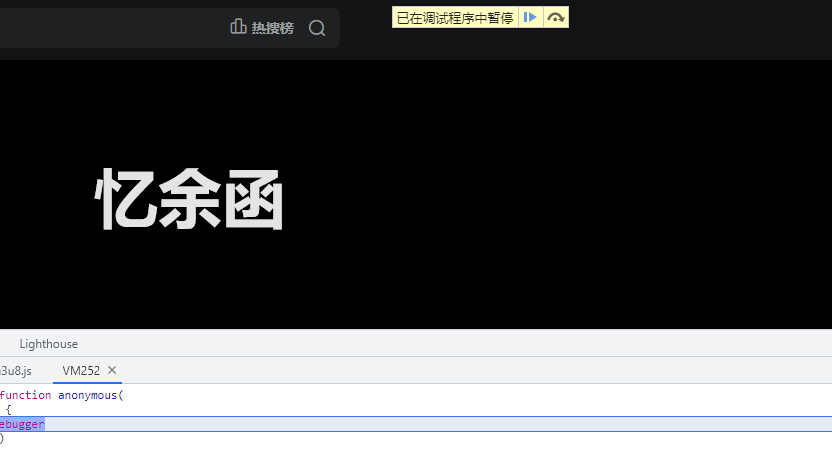Close the VM252 source tab
The height and width of the screenshot is (465, 832).
[112, 370]
